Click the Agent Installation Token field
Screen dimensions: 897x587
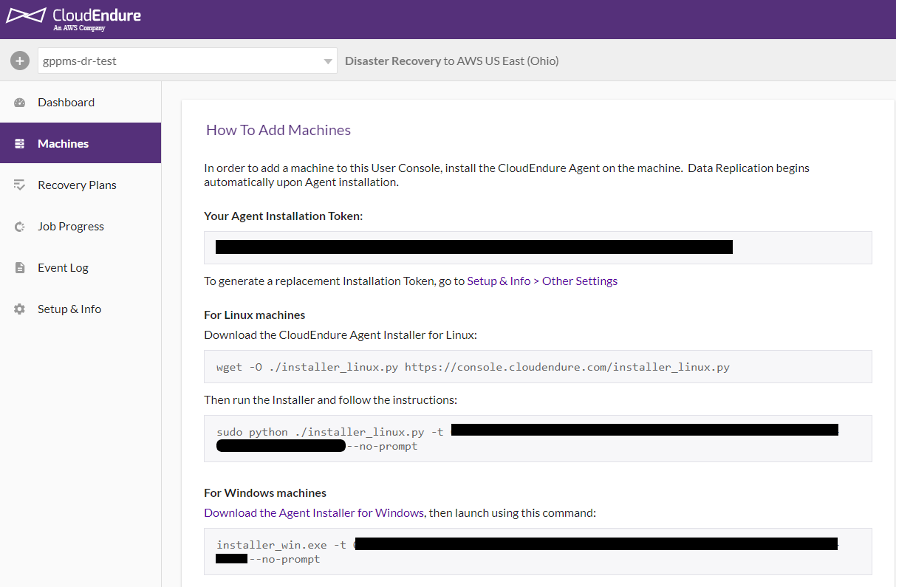click(538, 247)
